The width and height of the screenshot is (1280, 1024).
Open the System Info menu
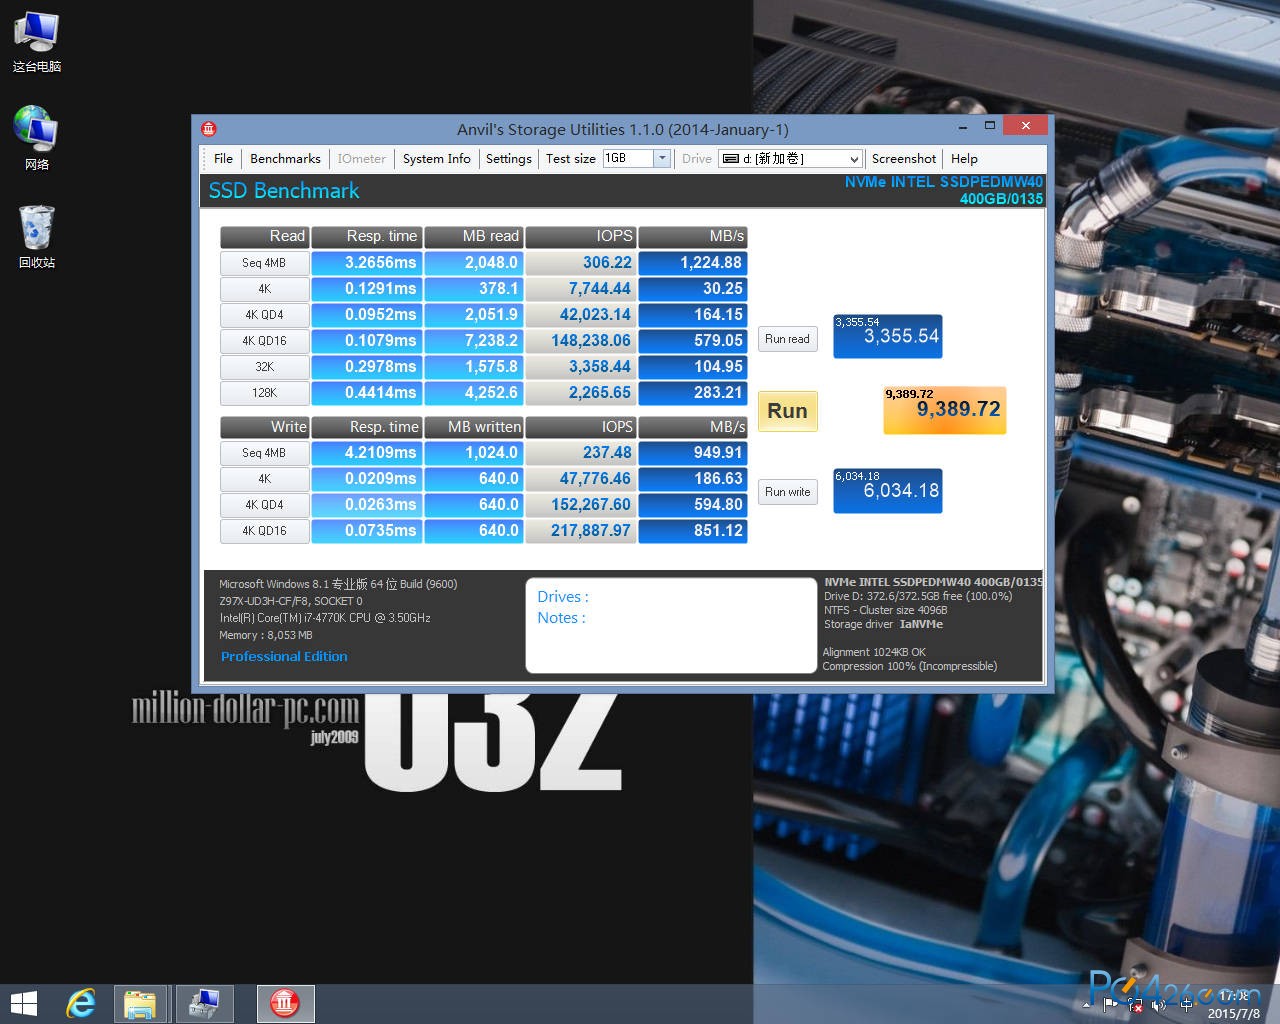tap(436, 159)
